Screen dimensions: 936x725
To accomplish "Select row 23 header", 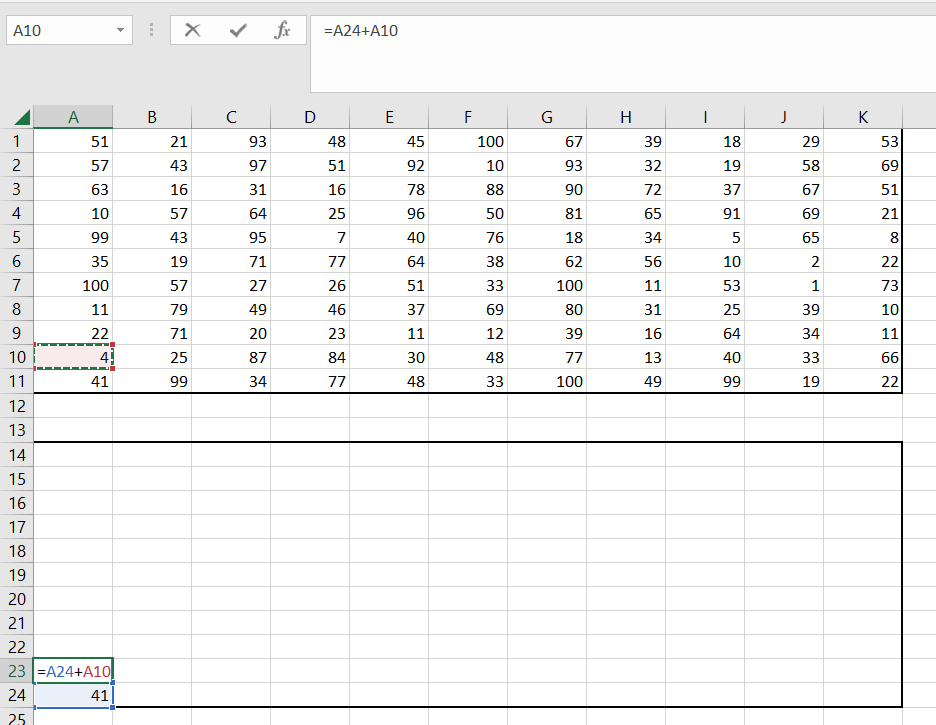I will coord(16,671).
